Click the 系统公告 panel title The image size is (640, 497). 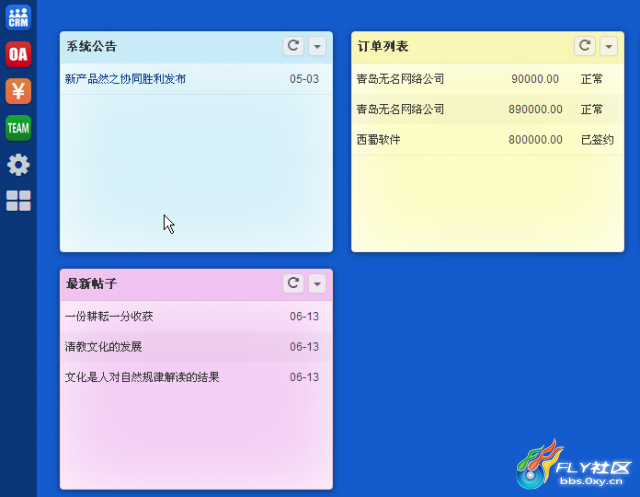(x=91, y=46)
